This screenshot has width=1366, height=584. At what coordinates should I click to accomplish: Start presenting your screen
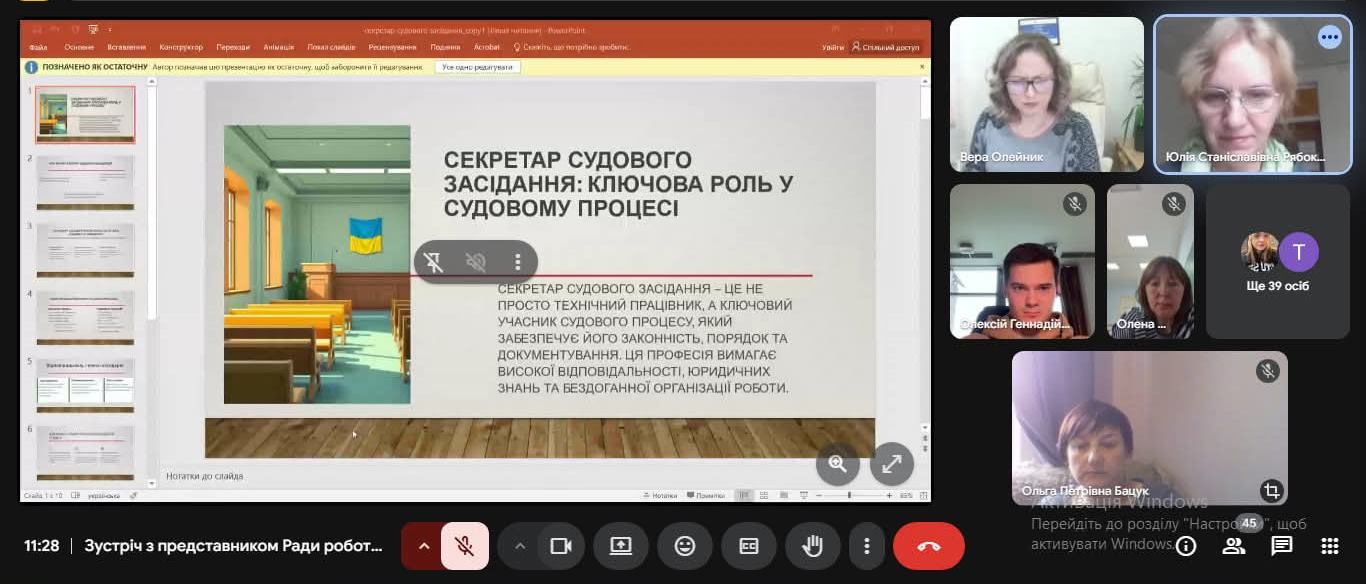pos(621,546)
